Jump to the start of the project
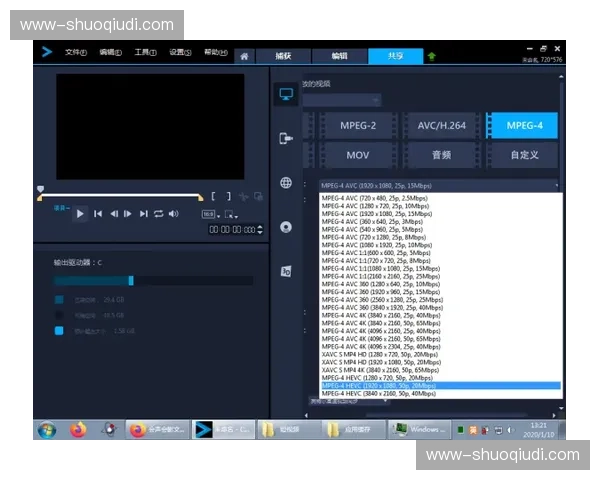The height and width of the screenshot is (480, 600). (x=98, y=214)
